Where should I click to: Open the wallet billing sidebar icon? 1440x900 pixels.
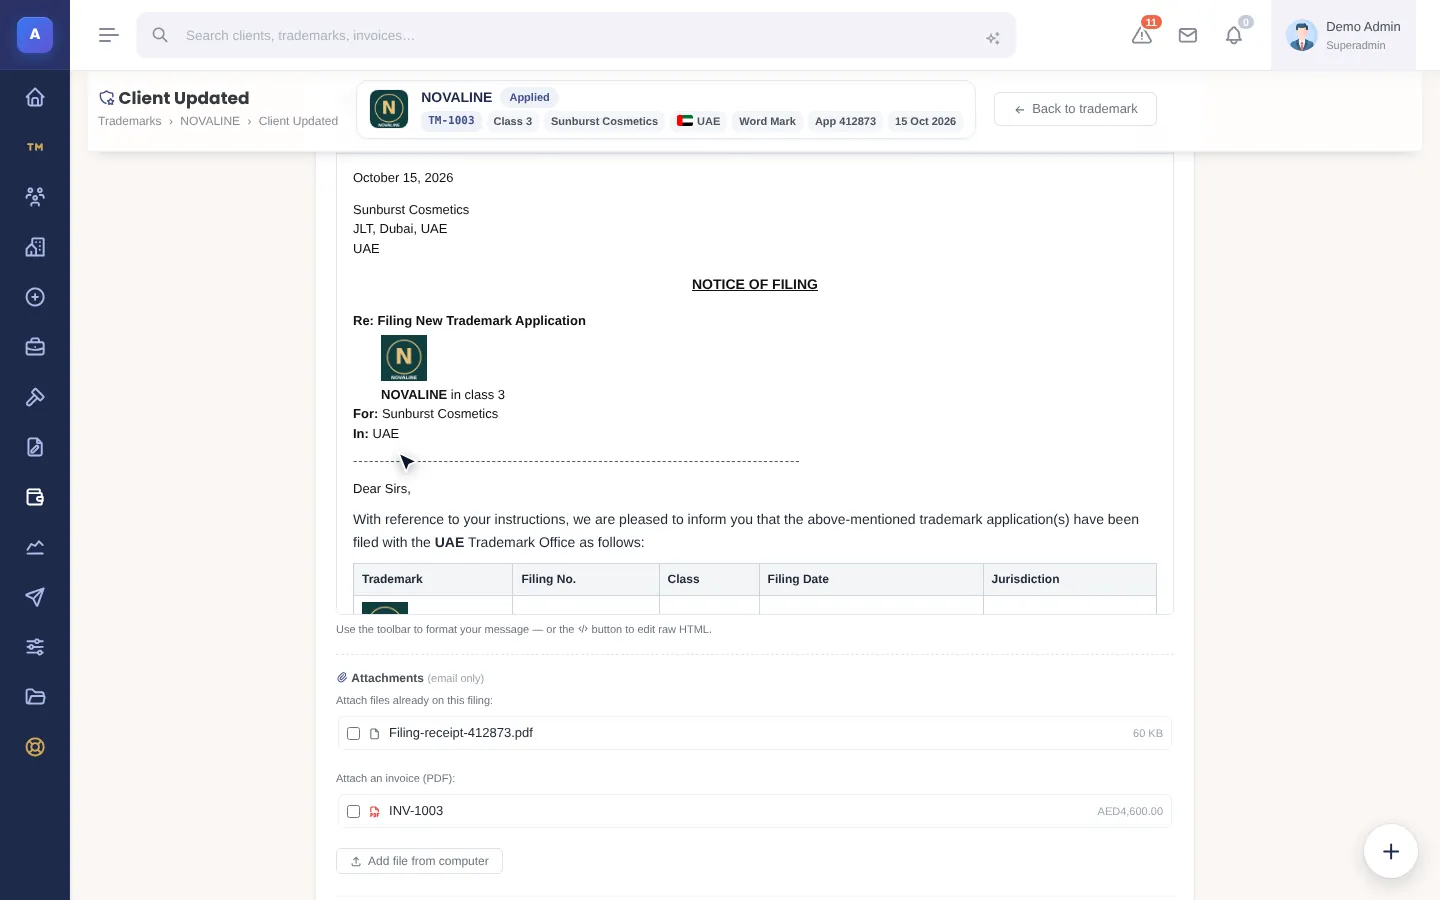pos(35,497)
